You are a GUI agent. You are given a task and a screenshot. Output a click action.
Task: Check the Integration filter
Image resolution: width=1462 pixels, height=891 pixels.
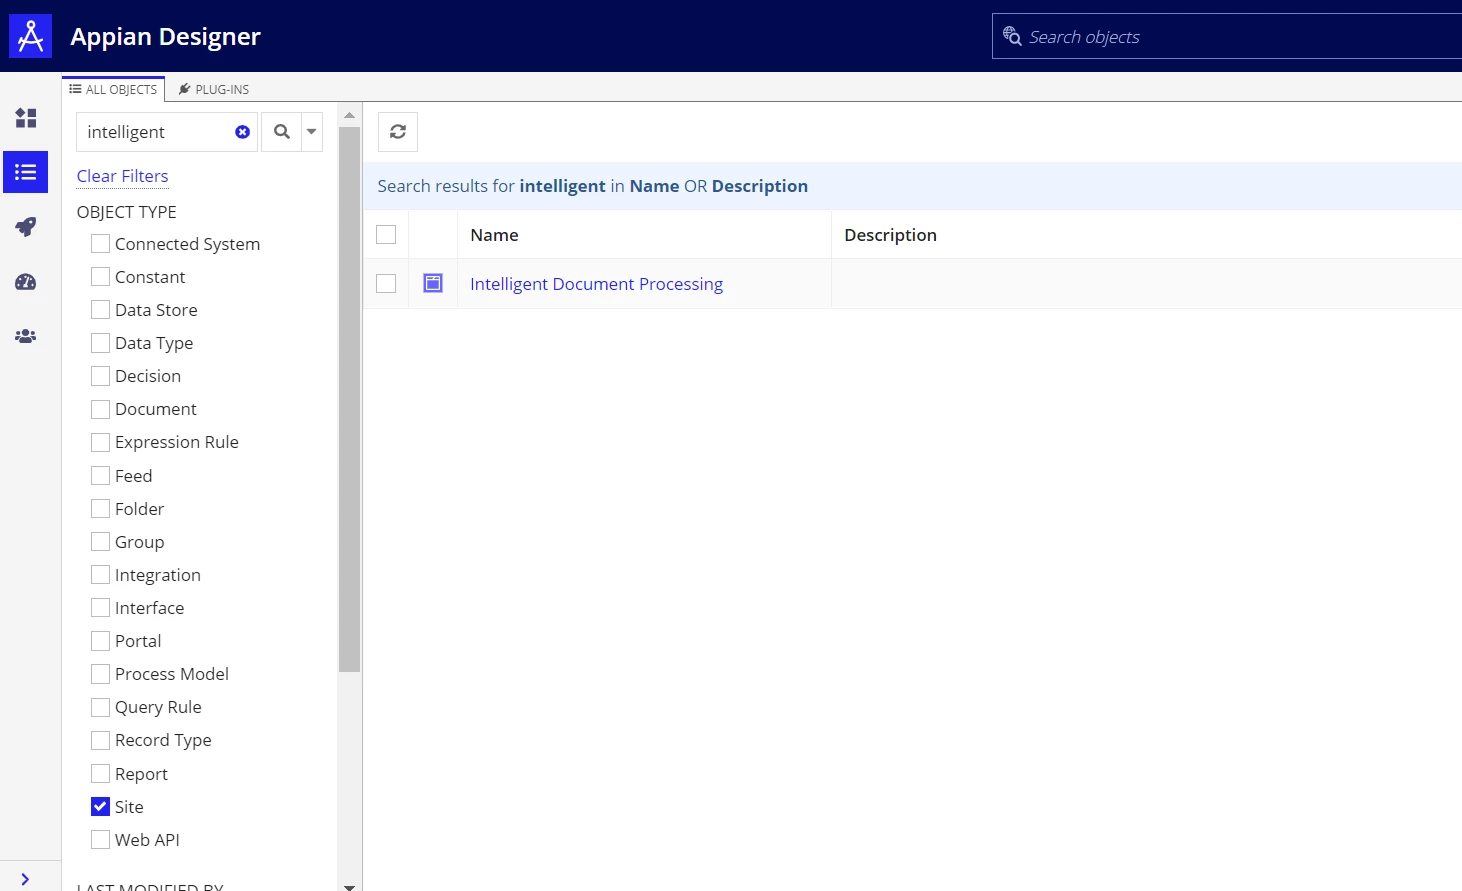tap(100, 575)
